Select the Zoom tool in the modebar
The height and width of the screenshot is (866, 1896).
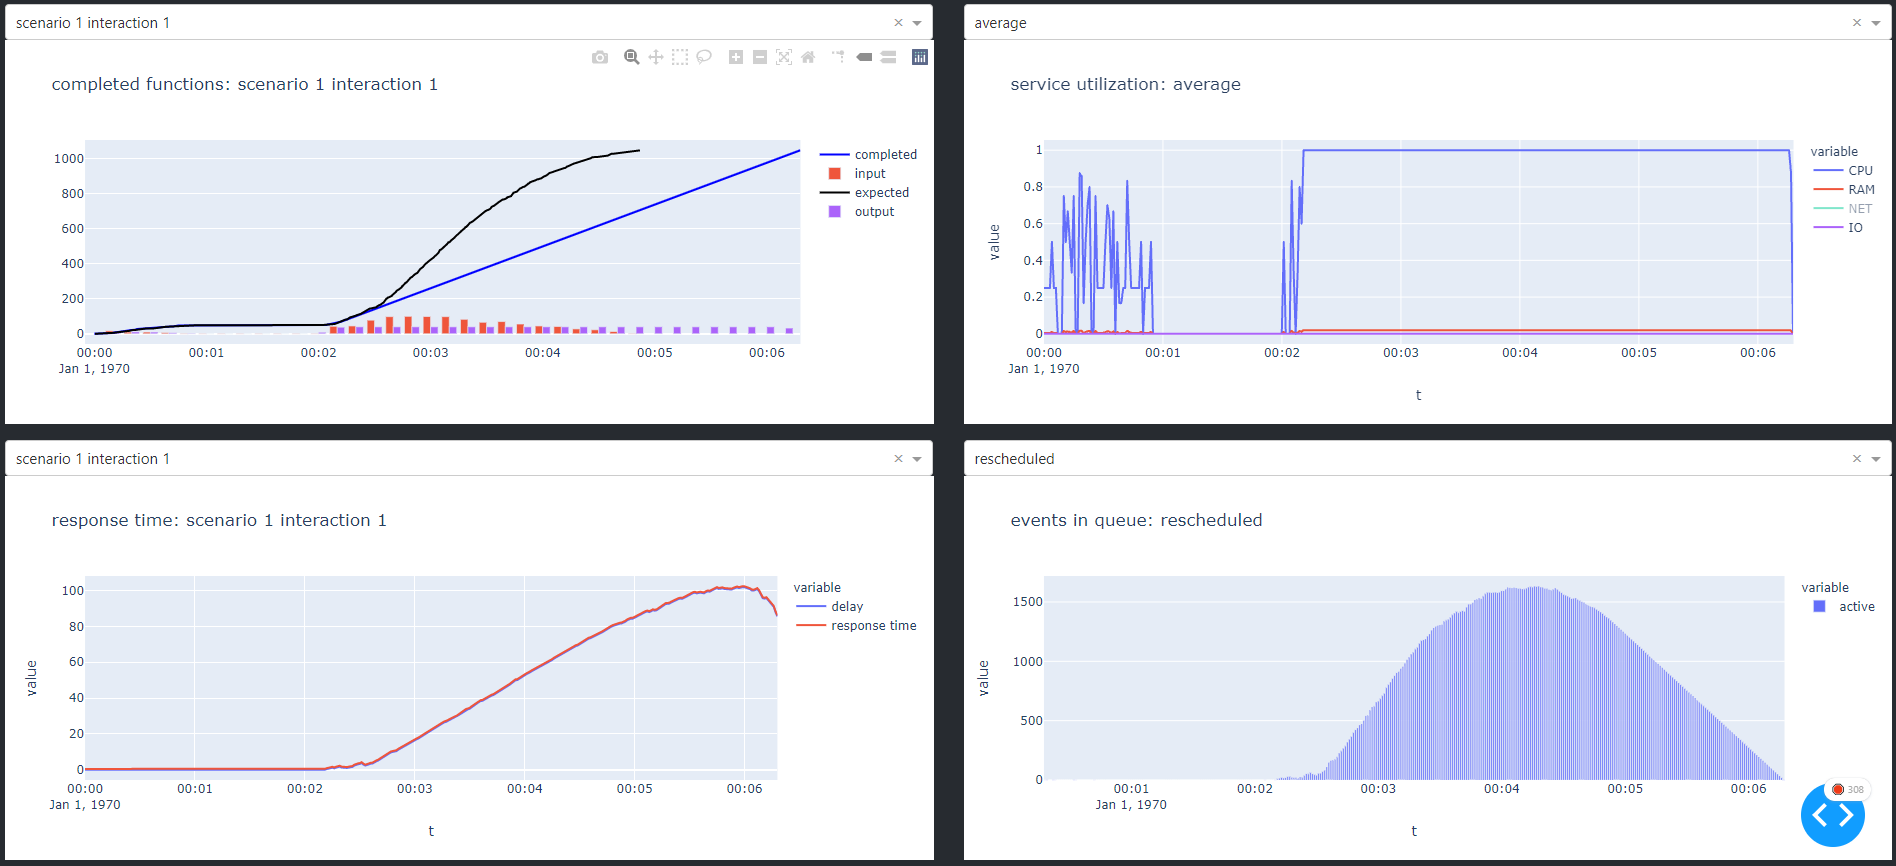click(631, 57)
